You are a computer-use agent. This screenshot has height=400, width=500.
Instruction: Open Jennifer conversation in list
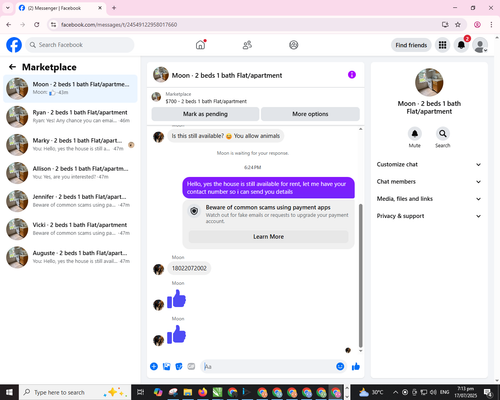coord(70,201)
